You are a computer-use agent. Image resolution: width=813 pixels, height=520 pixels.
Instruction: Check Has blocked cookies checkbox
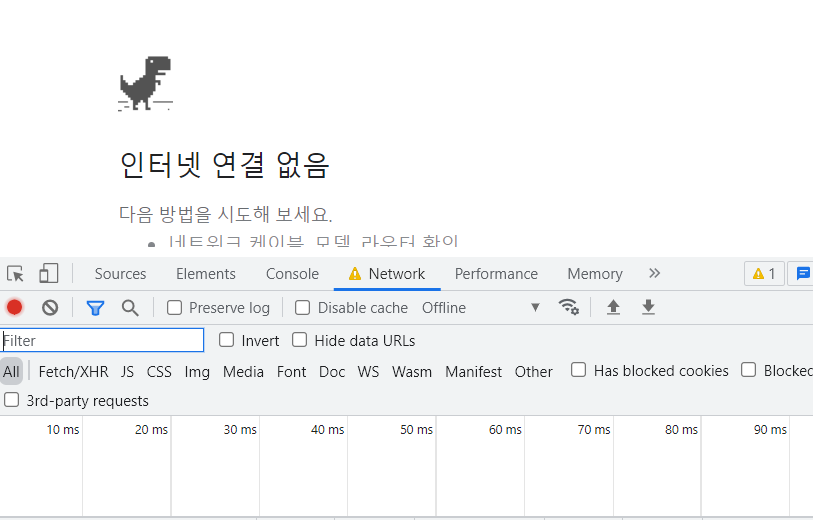coord(578,370)
